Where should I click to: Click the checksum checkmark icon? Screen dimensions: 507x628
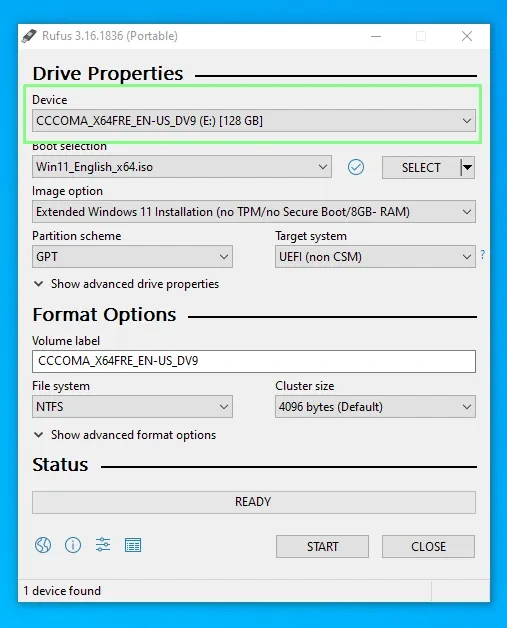(x=356, y=167)
